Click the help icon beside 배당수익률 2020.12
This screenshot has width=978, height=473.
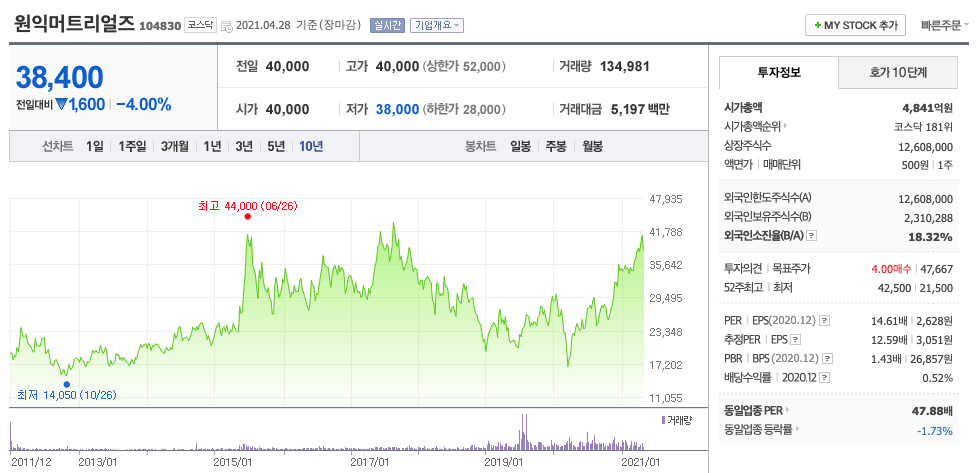click(824, 378)
